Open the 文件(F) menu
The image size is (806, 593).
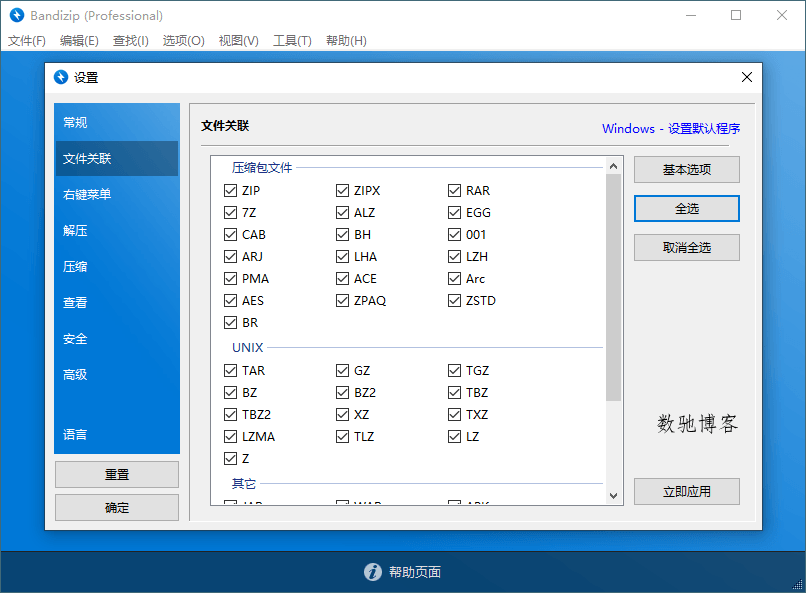[27, 41]
